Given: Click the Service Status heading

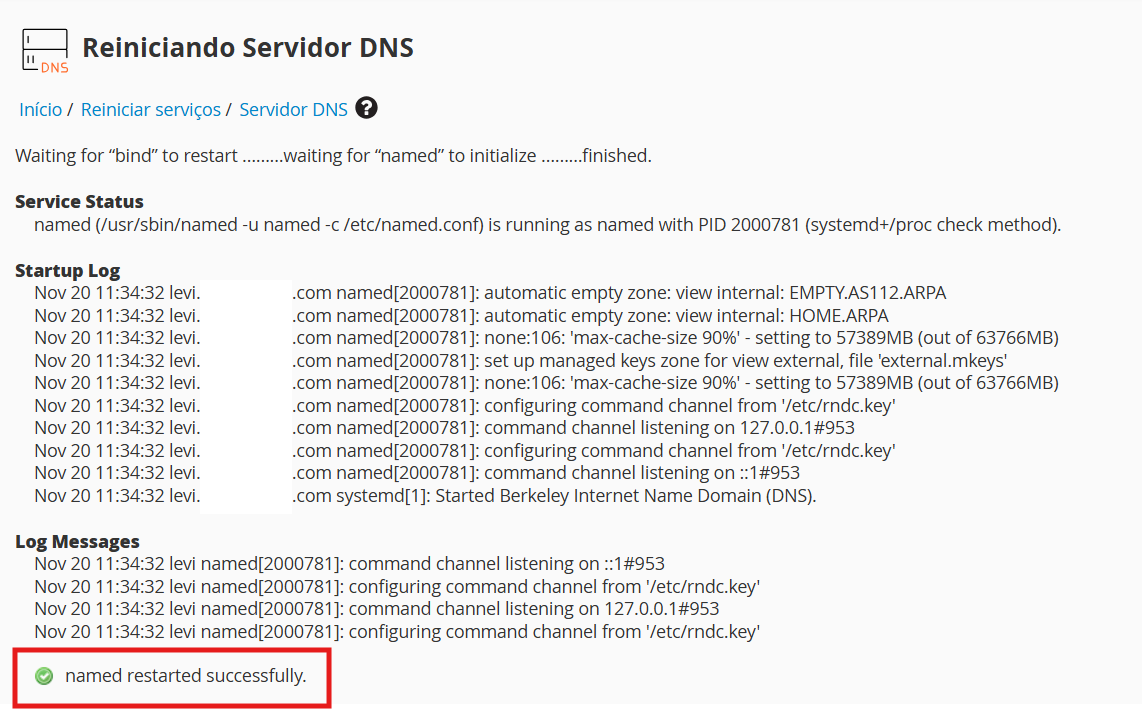Looking at the screenshot, I should click(79, 201).
